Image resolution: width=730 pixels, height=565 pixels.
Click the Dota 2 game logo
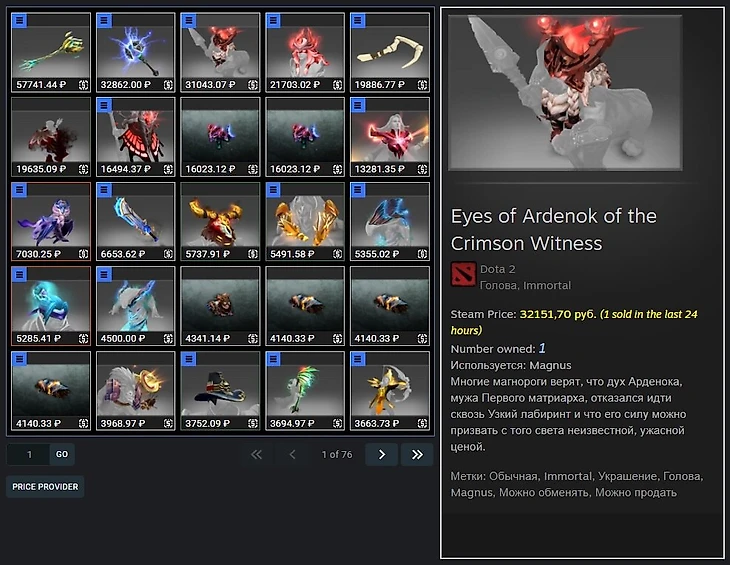(463, 274)
